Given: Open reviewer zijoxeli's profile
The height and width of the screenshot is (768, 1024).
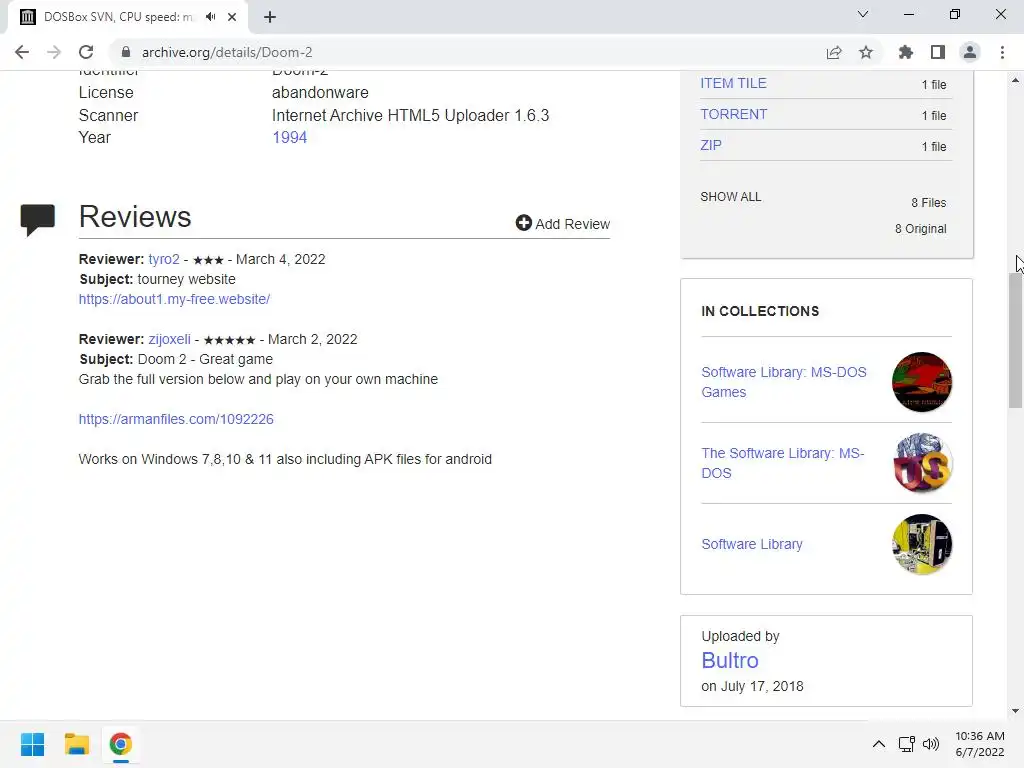Looking at the screenshot, I should click(170, 340).
